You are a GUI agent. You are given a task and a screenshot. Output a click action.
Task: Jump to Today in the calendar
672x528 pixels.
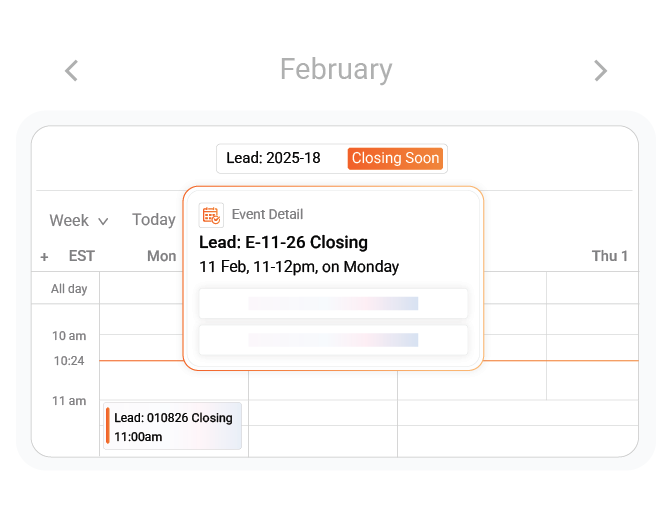pyautogui.click(x=153, y=220)
